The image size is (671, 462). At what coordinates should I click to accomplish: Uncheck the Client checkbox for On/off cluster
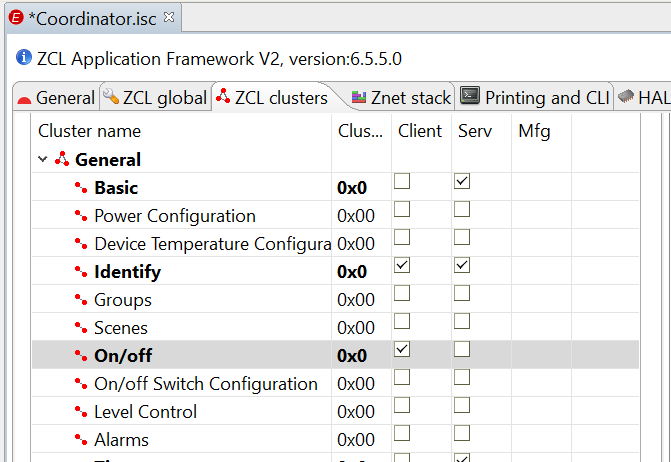coord(402,349)
